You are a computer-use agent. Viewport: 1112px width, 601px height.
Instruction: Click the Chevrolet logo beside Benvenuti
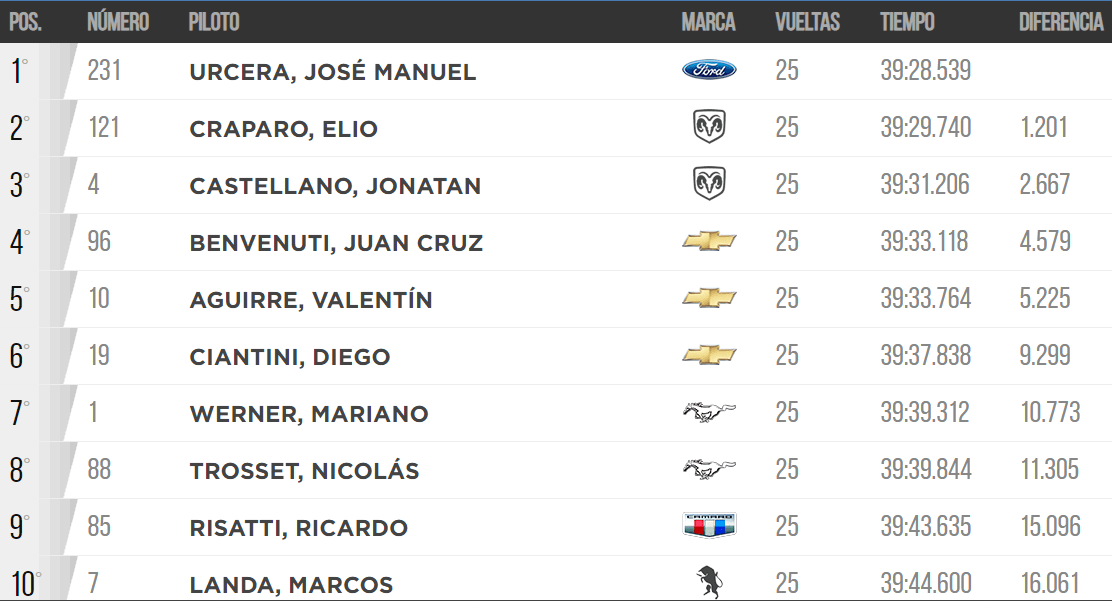pos(709,241)
